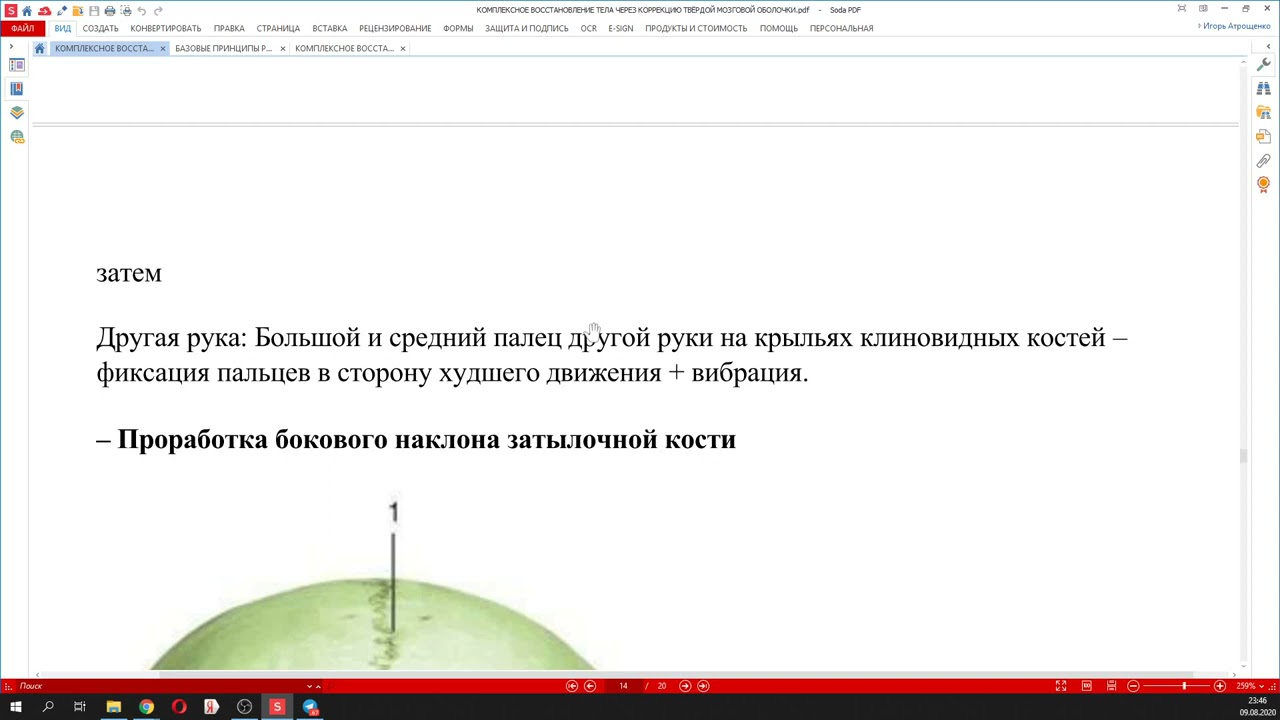Open the ЗАЩИТА И ПОДПИСЬ ribbon tab
The height and width of the screenshot is (720, 1280).
click(527, 28)
